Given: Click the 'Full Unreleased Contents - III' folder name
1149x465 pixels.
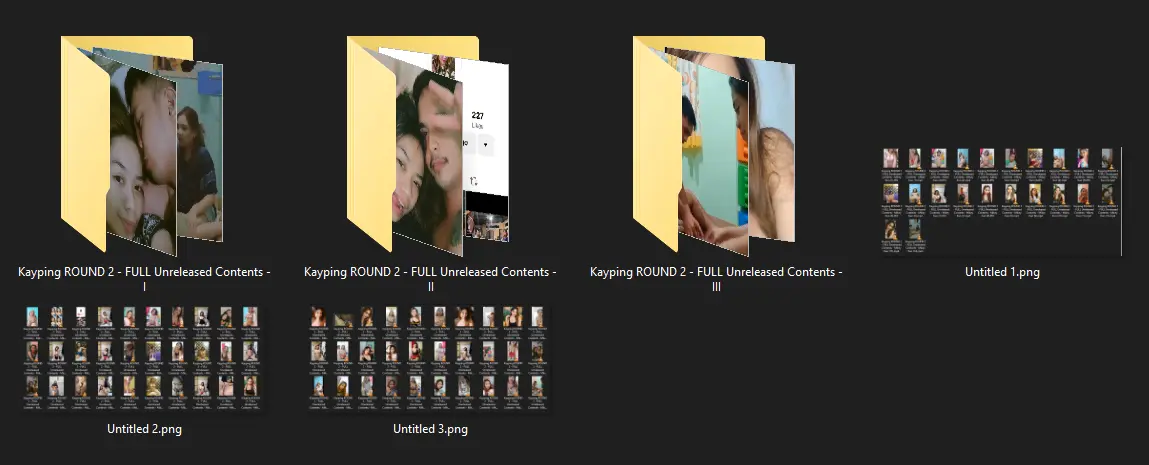Looking at the screenshot, I should [x=716, y=279].
